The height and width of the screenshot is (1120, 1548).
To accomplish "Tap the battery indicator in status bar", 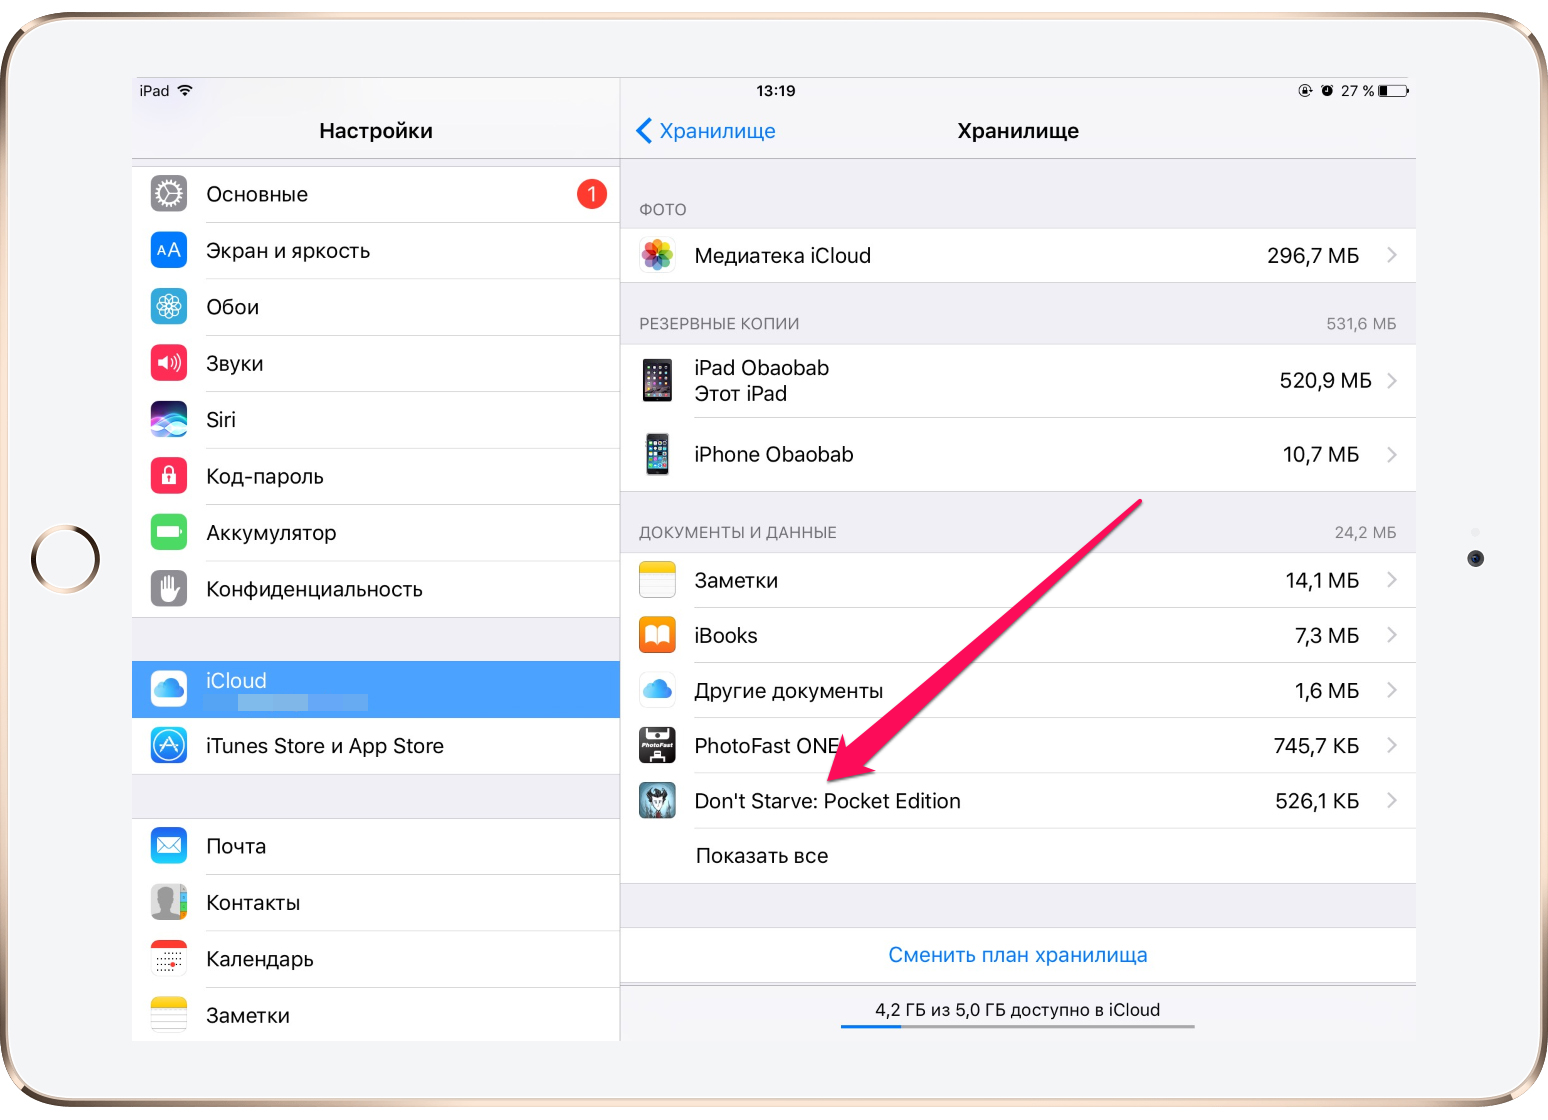I will (x=1394, y=91).
